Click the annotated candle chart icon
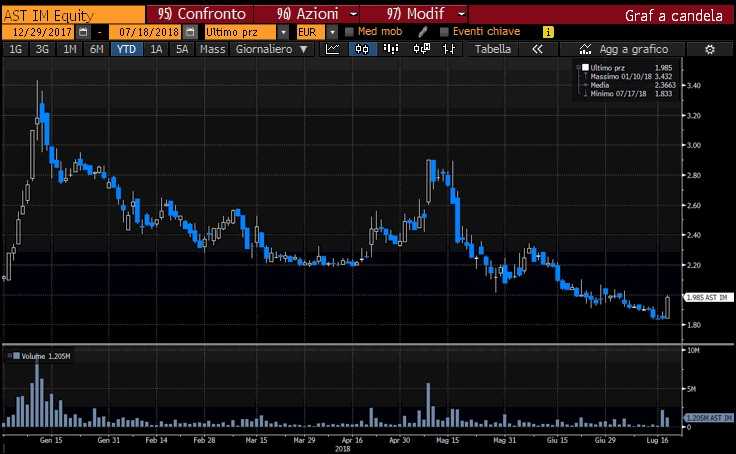Viewport: 736px width, 454px height. (x=421, y=49)
